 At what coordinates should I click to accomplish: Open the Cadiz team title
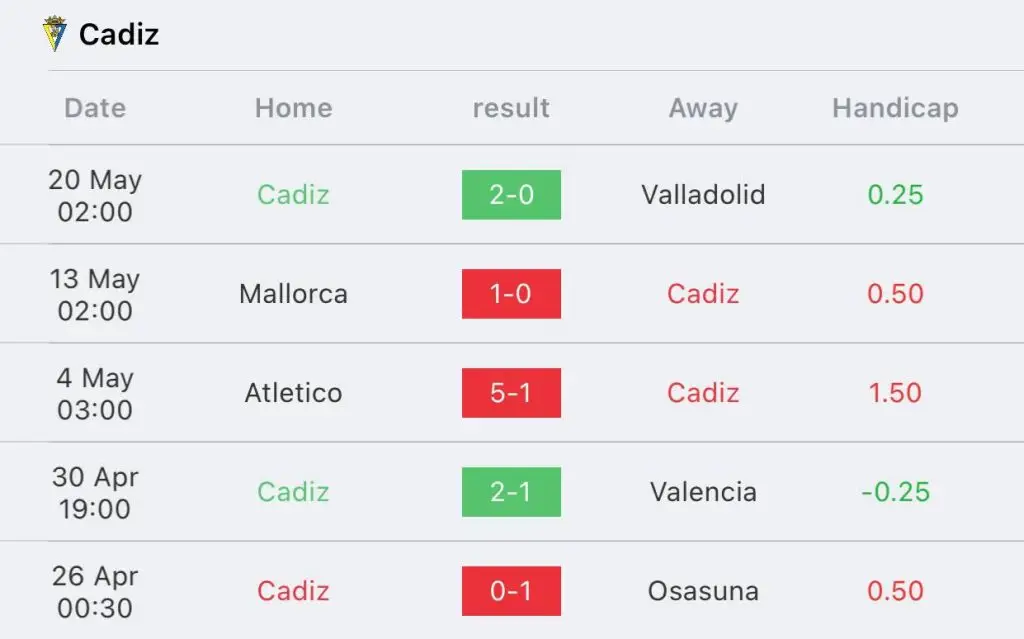[119, 35]
